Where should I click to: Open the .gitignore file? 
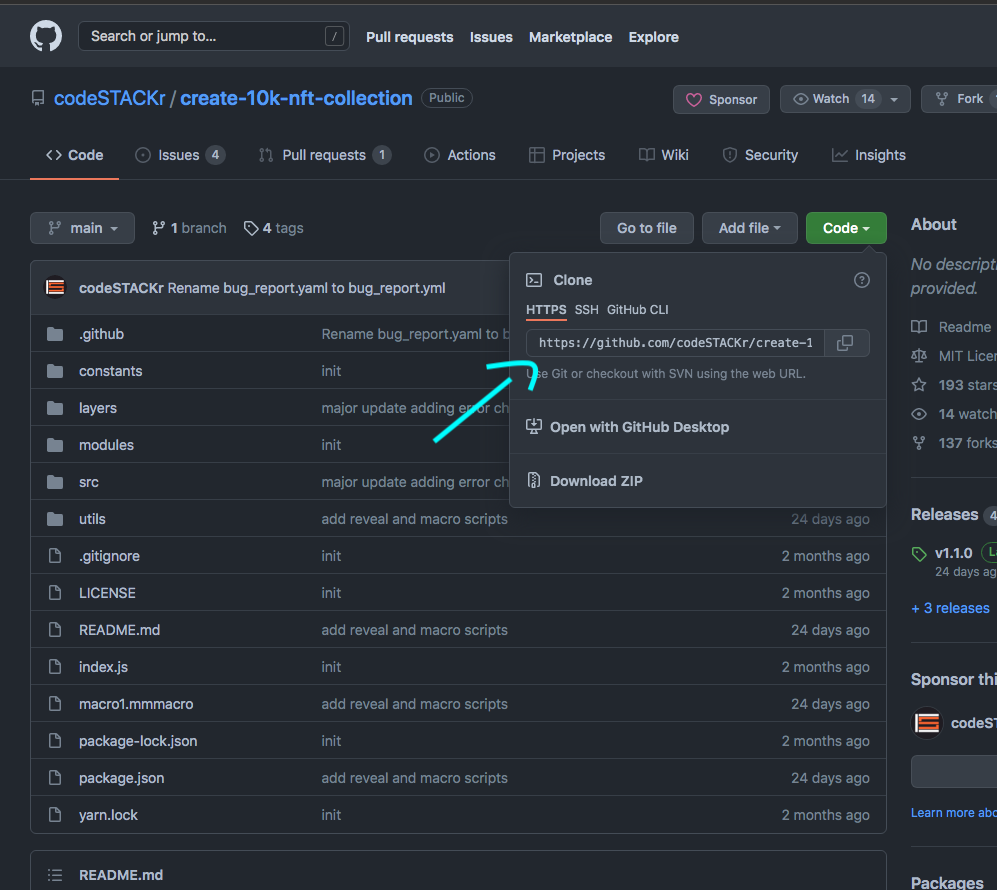pyautogui.click(x=109, y=556)
